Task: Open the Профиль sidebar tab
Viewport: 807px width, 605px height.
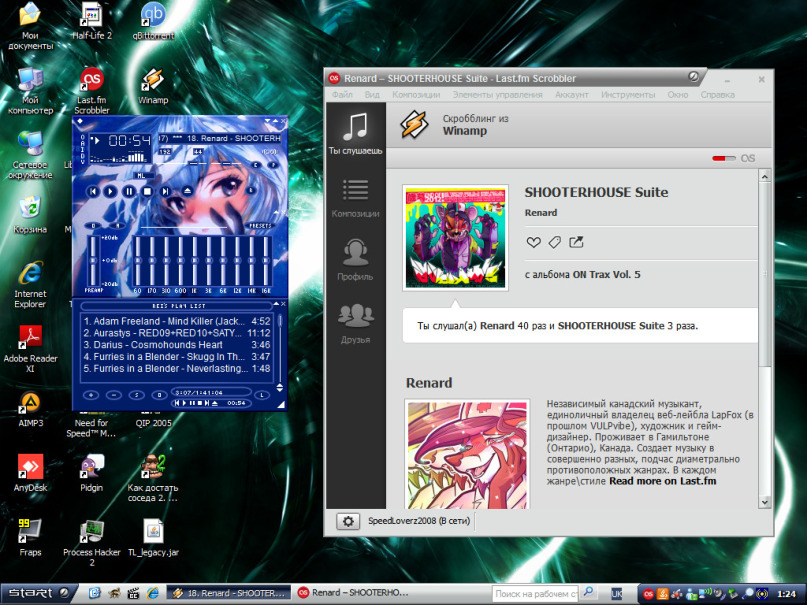Action: pyautogui.click(x=356, y=260)
